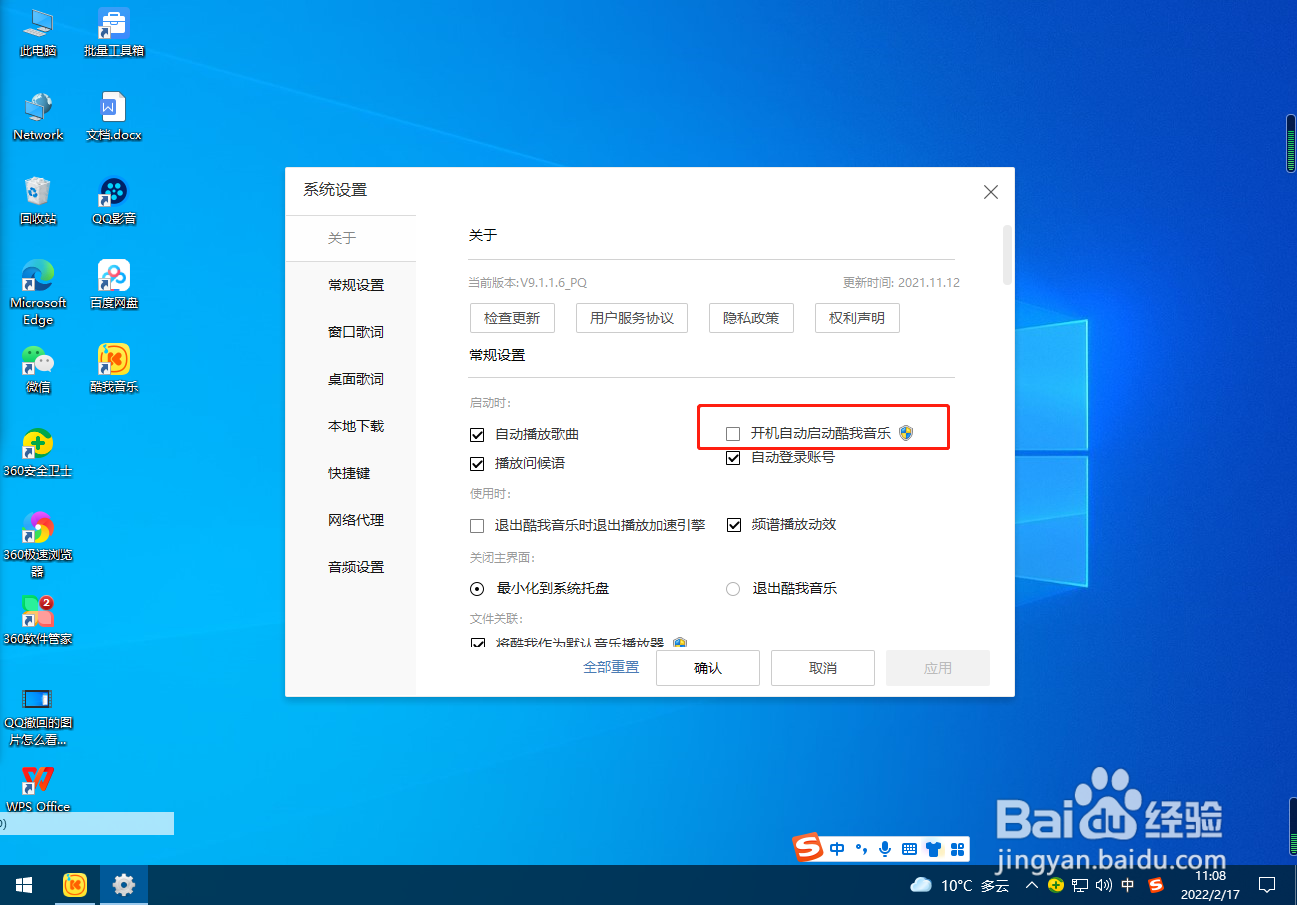The image size is (1297, 905).
Task: Launch 微信 desktop shortcut
Action: (x=38, y=368)
